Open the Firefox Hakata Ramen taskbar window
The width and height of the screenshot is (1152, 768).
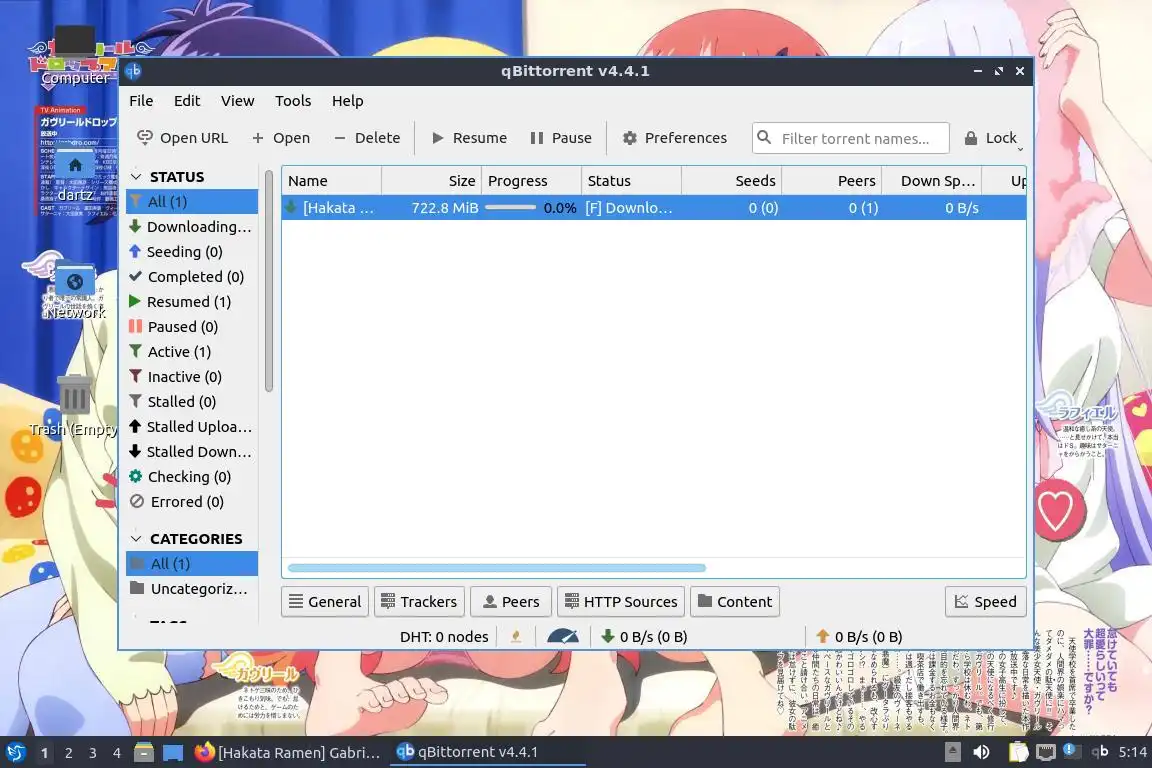[x=287, y=753]
